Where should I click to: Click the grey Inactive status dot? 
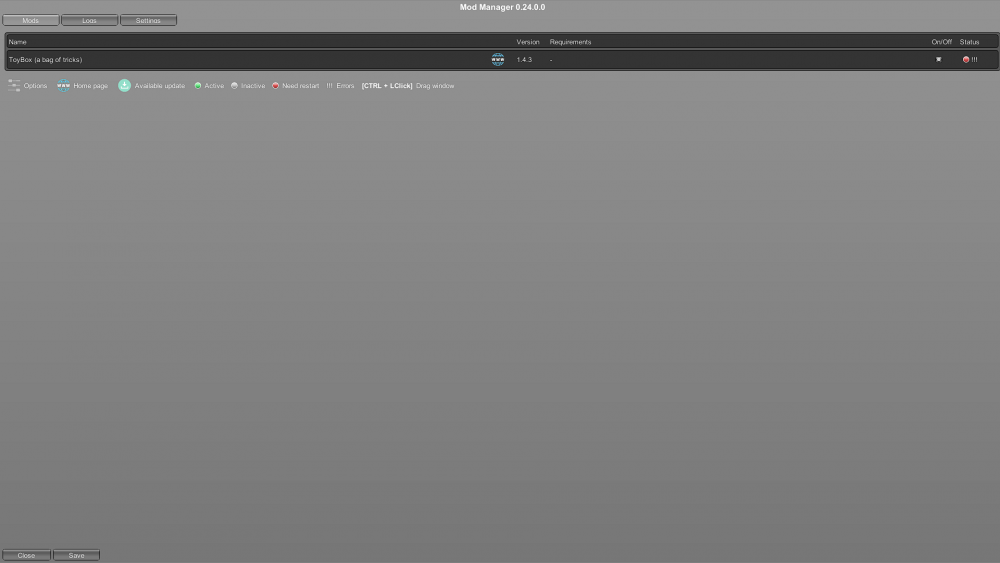(x=234, y=86)
